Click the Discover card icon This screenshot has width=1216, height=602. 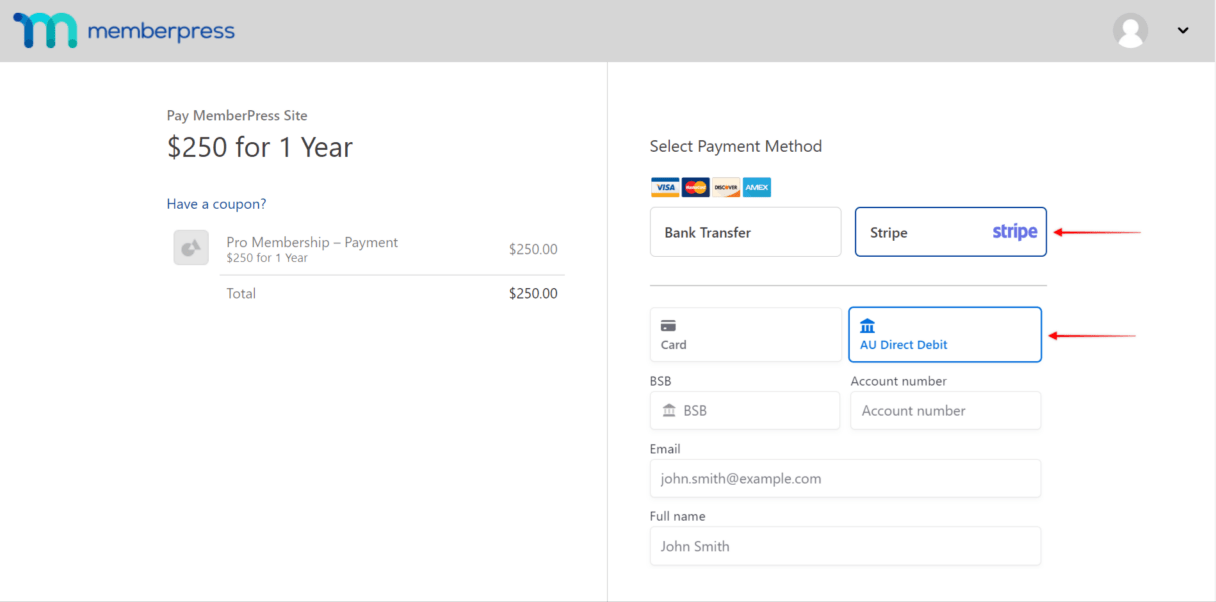click(x=726, y=188)
